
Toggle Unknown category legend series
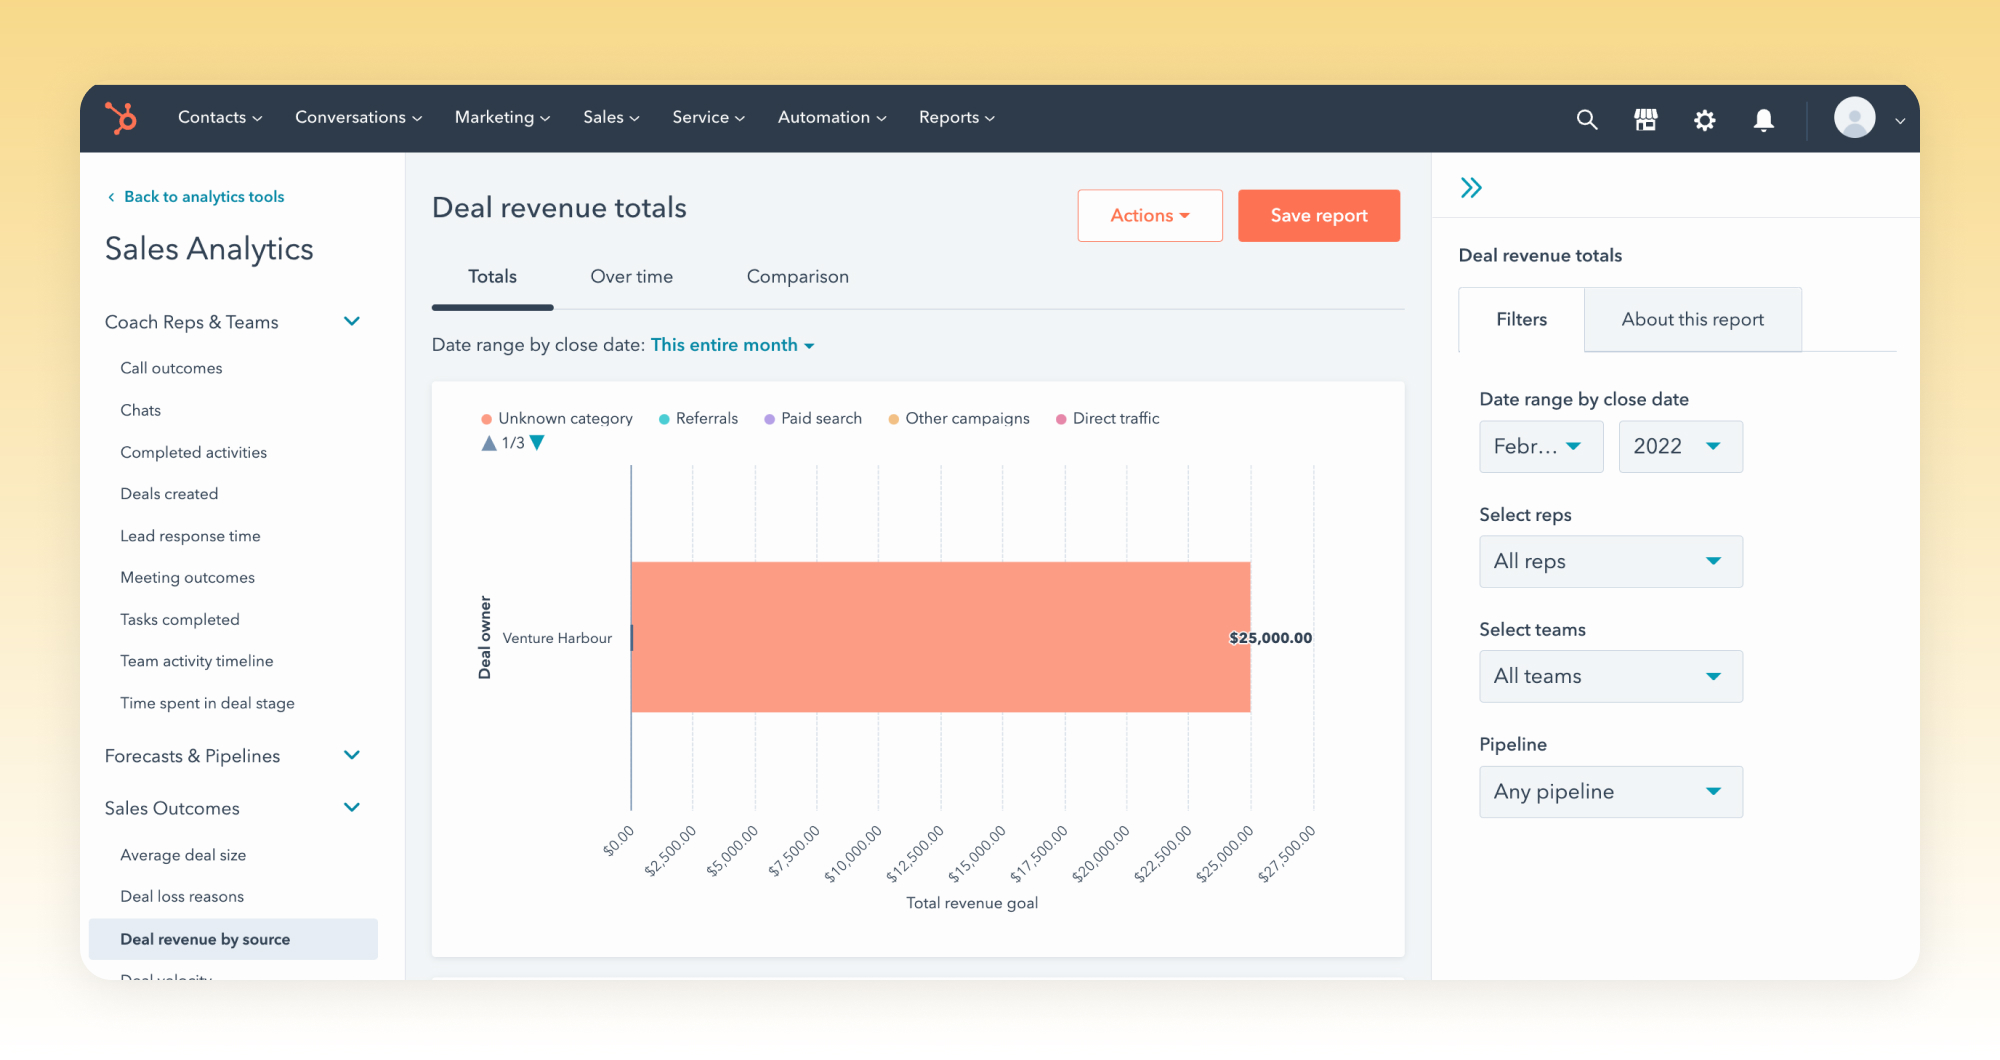(557, 418)
